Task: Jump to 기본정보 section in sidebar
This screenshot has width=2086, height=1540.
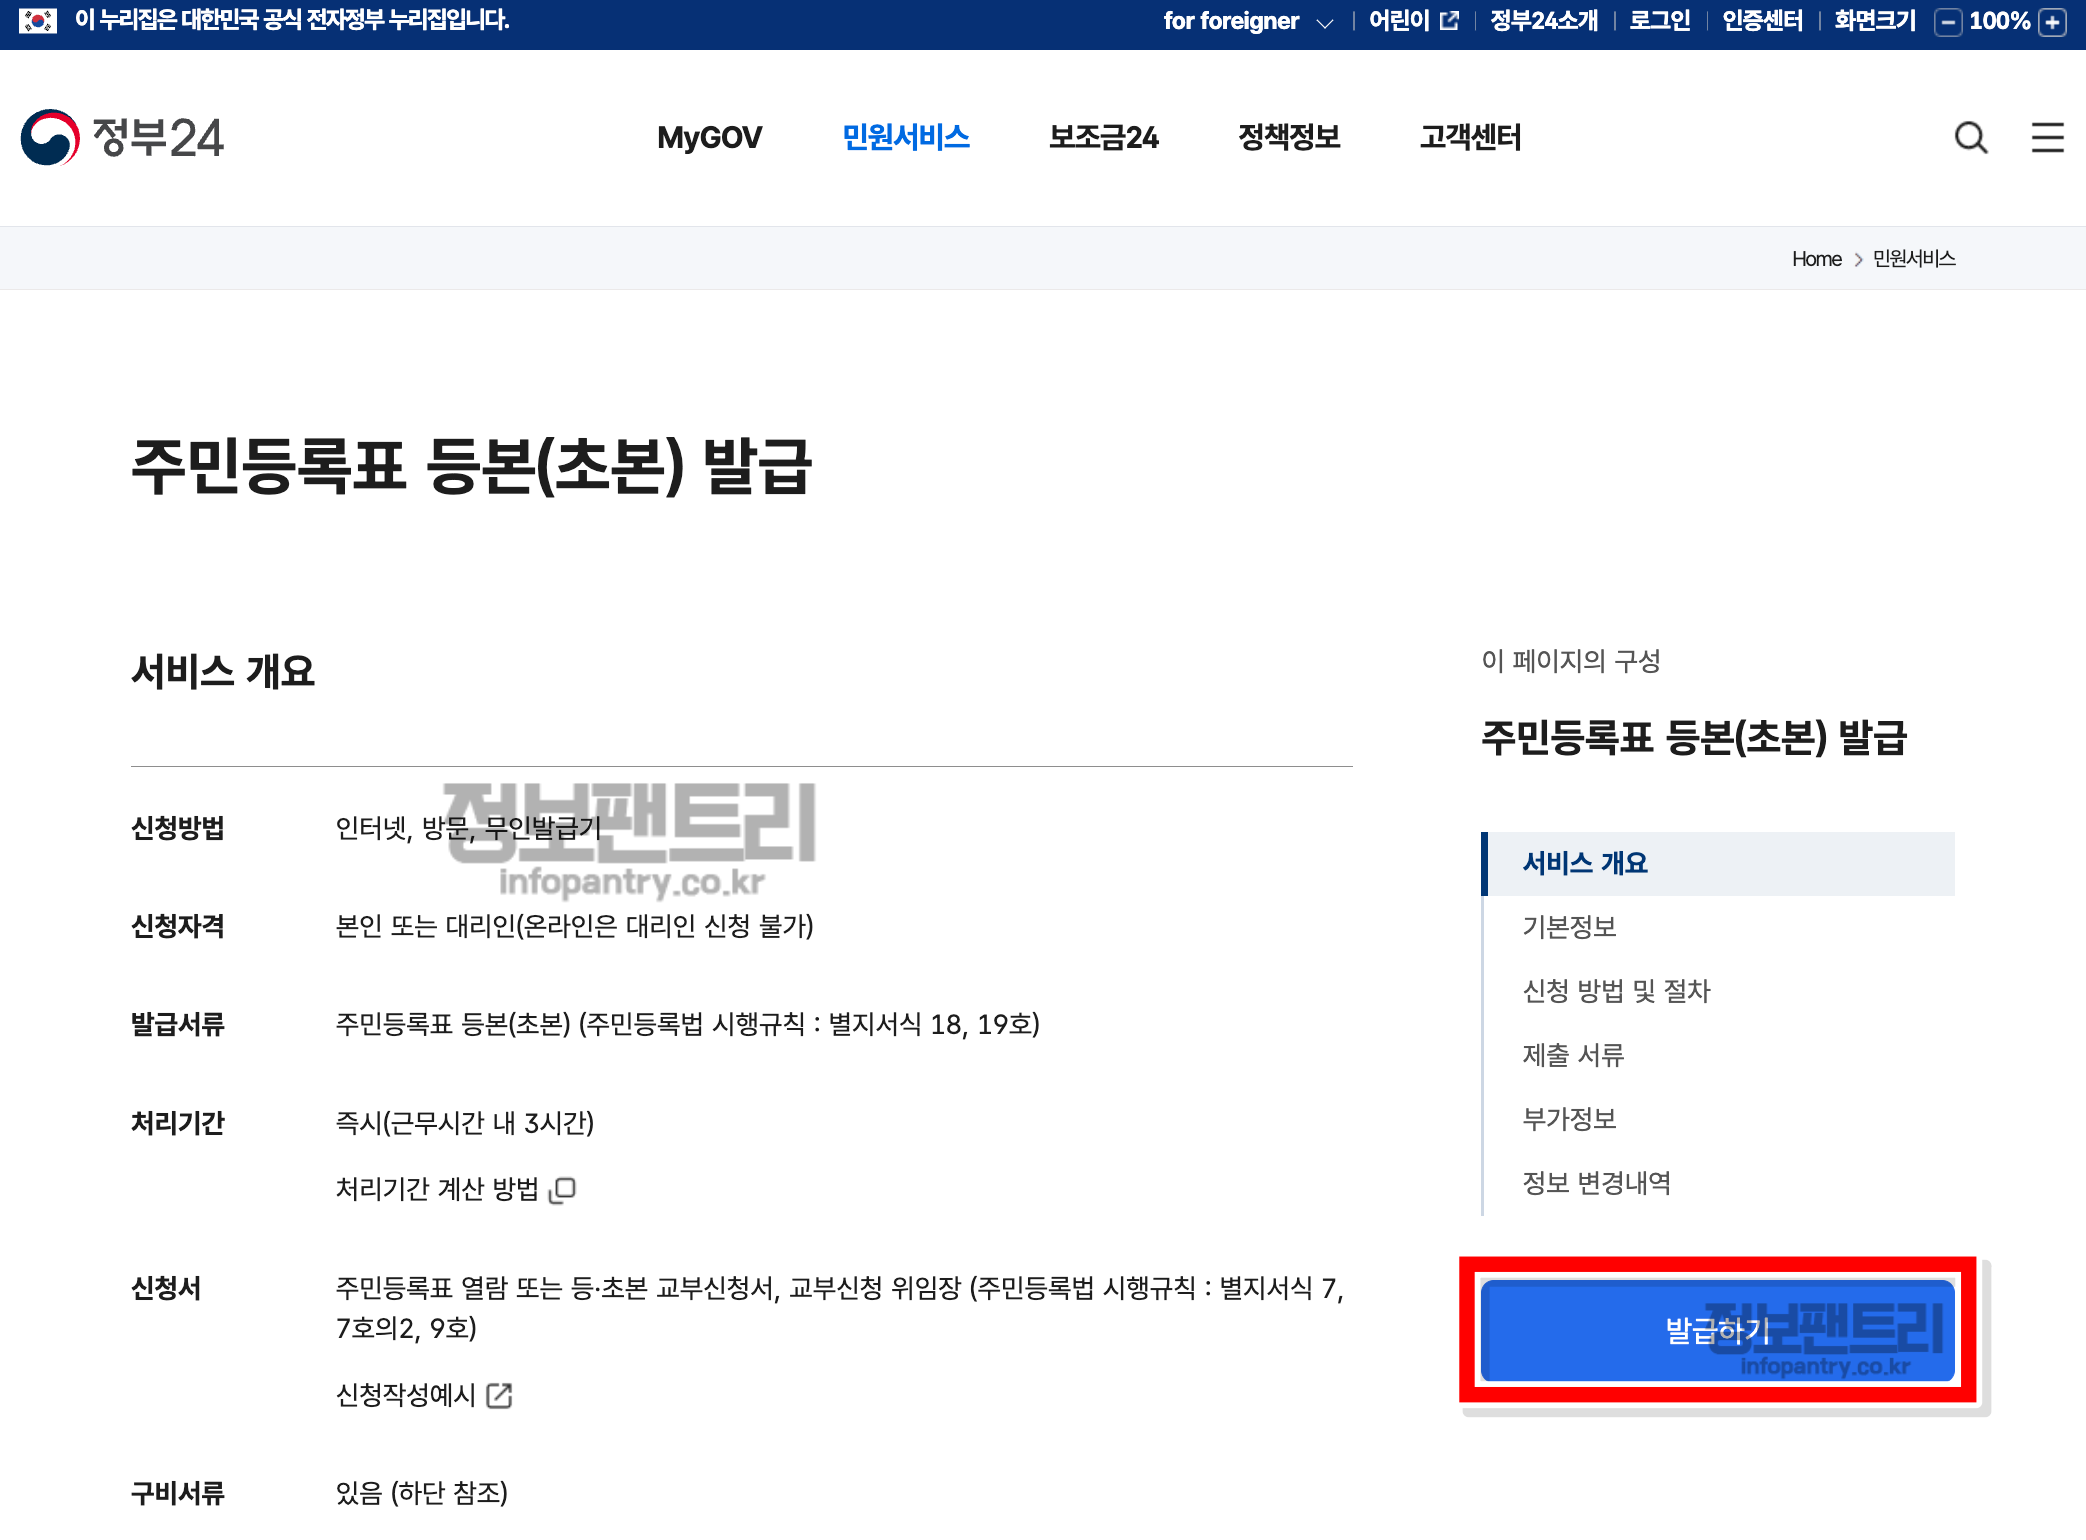Action: (x=1569, y=927)
